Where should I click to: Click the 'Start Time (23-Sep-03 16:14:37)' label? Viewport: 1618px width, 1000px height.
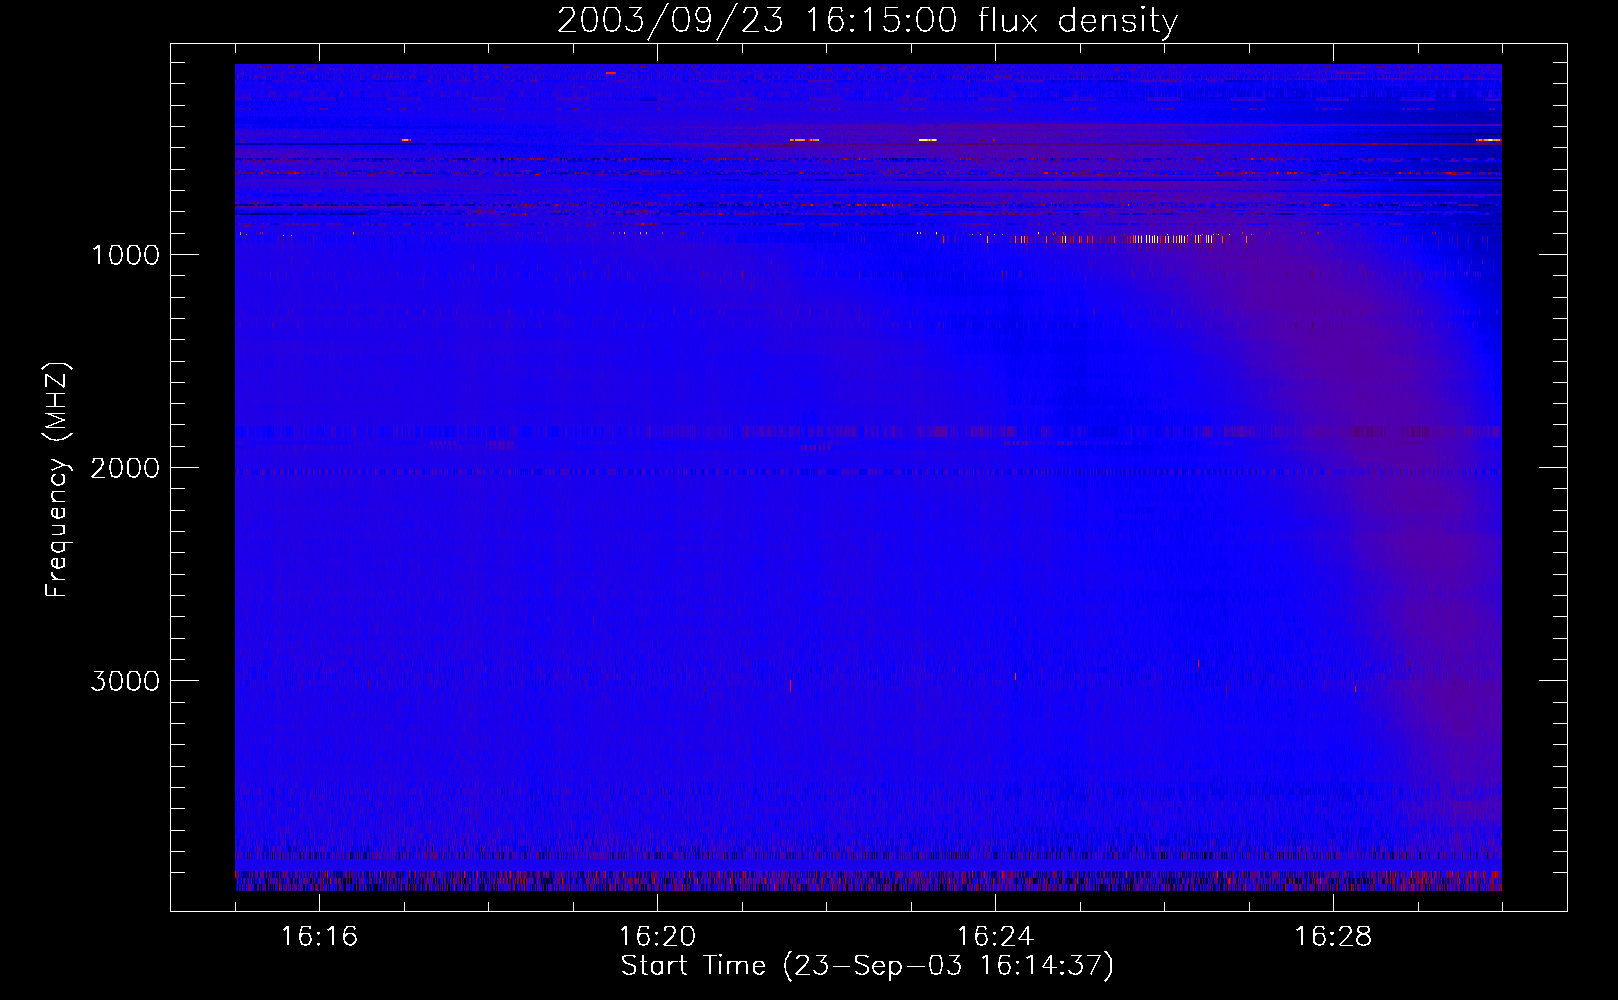click(x=867, y=966)
